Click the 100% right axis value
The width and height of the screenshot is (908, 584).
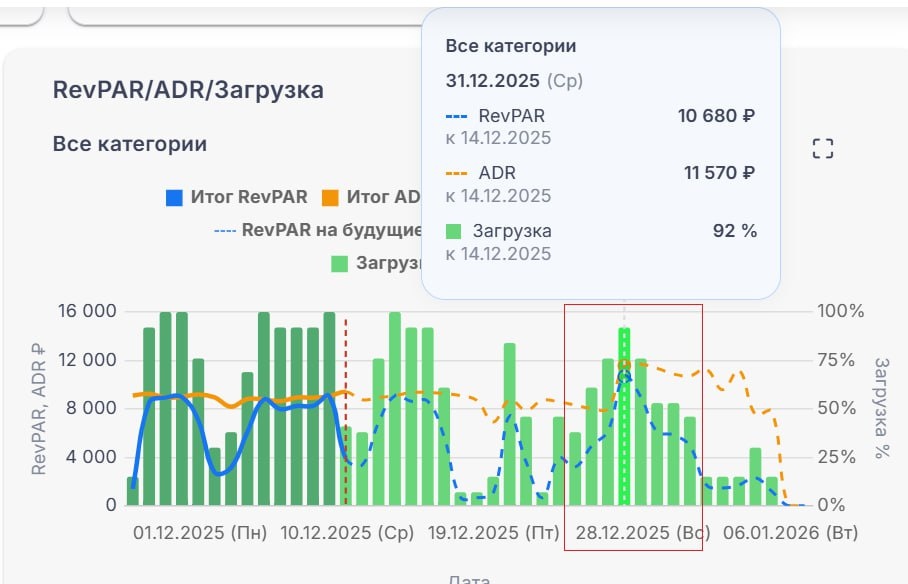(841, 311)
